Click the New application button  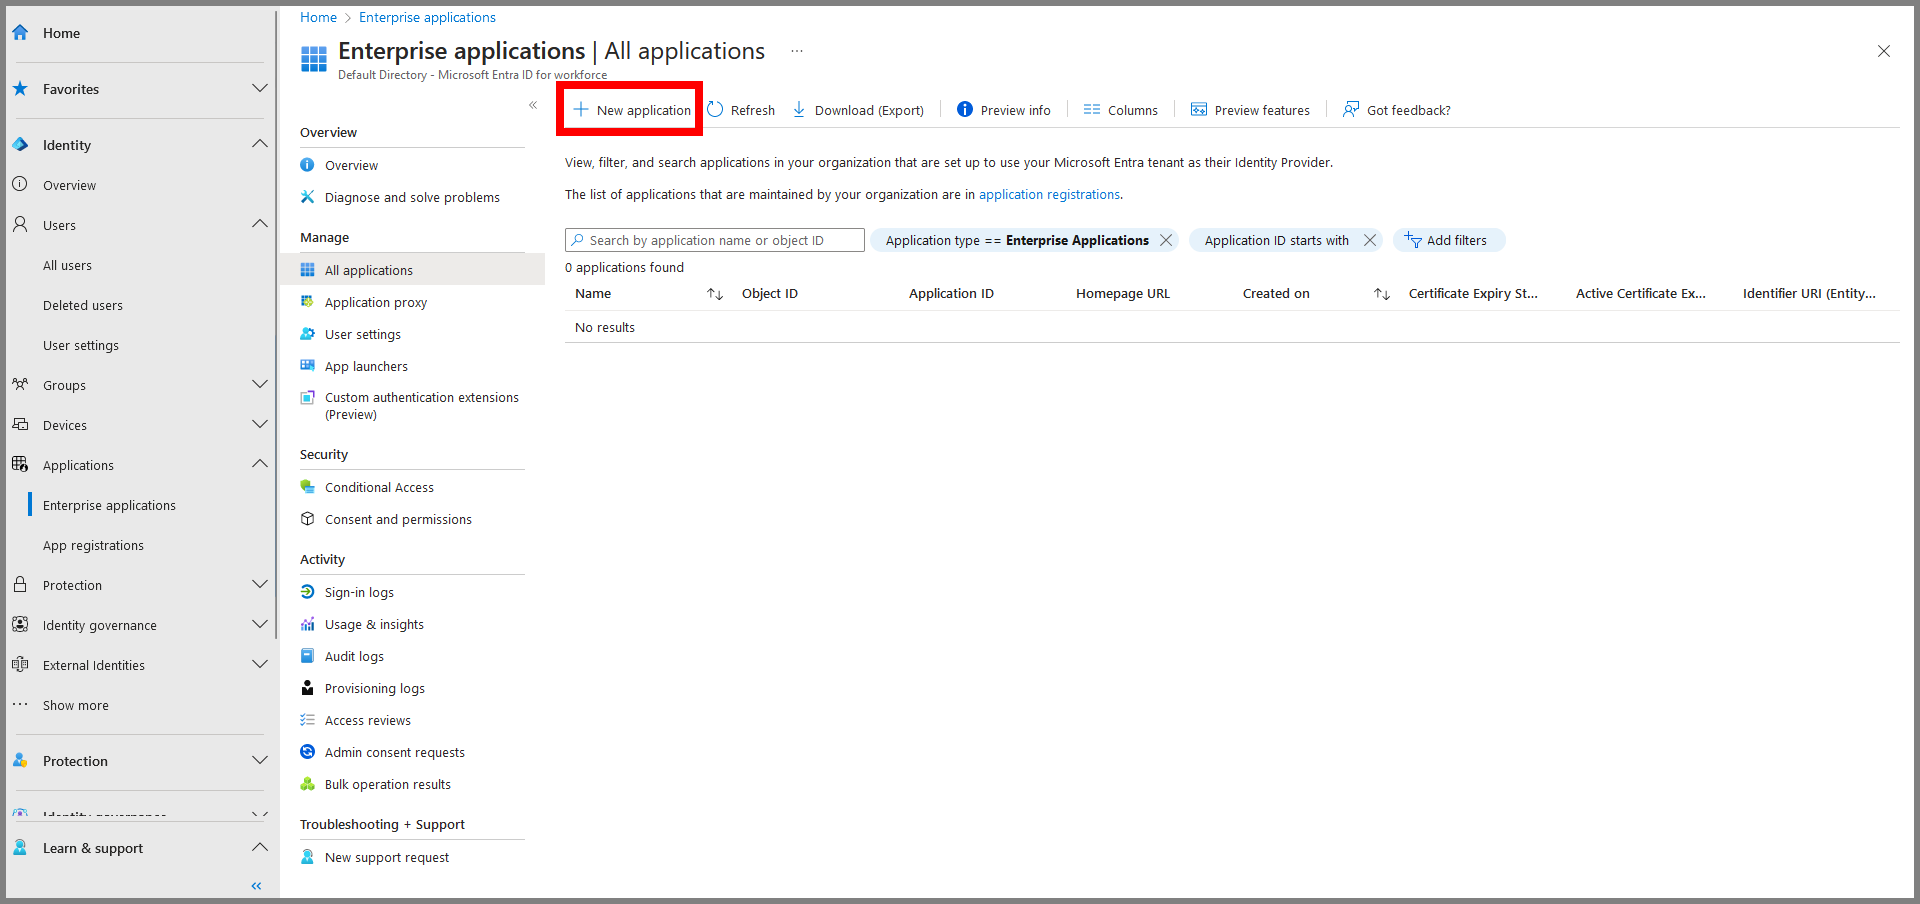(x=631, y=110)
